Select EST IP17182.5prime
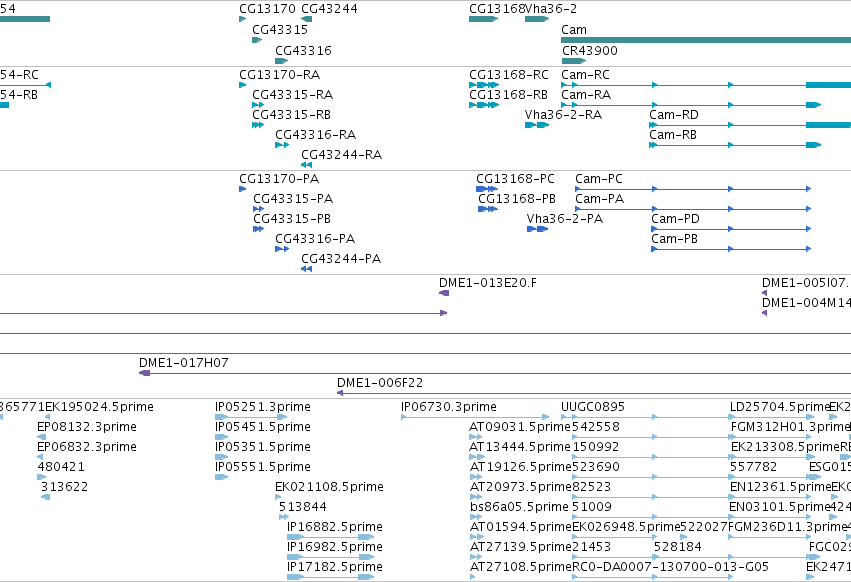The width and height of the screenshot is (851, 582). (x=335, y=567)
